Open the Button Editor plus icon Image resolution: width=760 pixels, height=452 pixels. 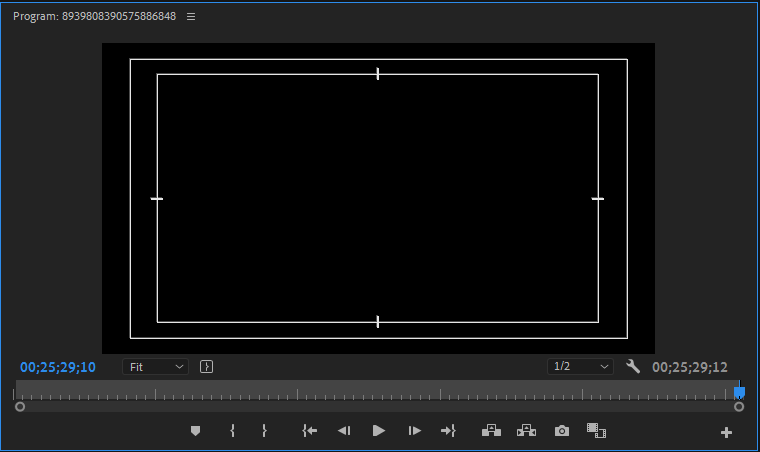pos(726,432)
